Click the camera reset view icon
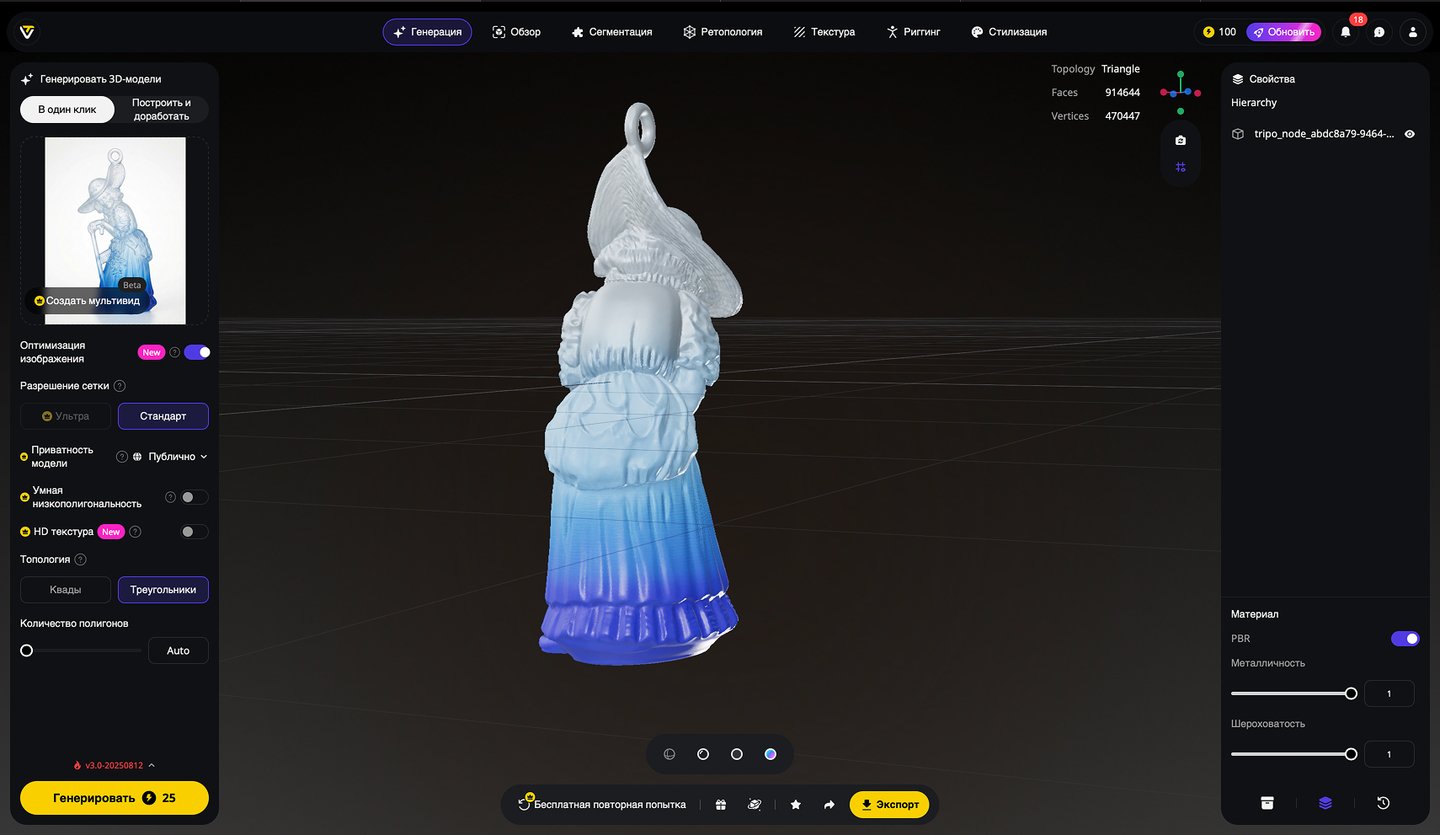 [1181, 141]
